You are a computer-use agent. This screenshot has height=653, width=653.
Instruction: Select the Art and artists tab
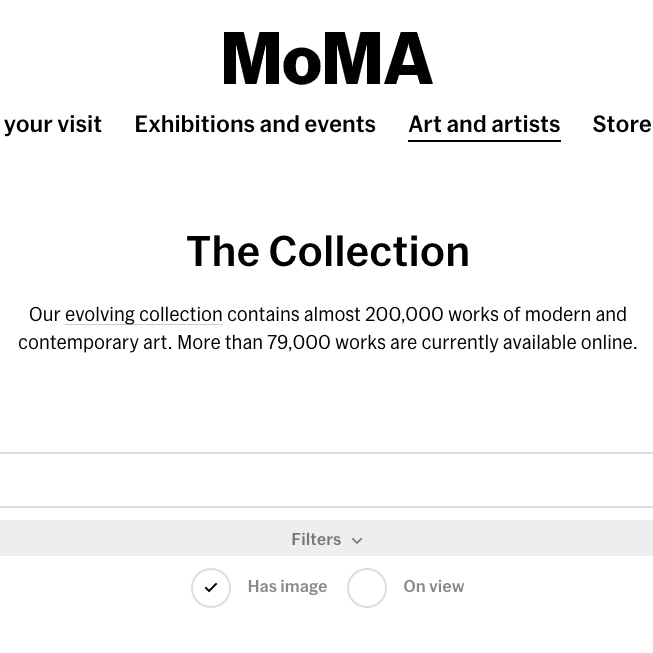[x=484, y=124]
